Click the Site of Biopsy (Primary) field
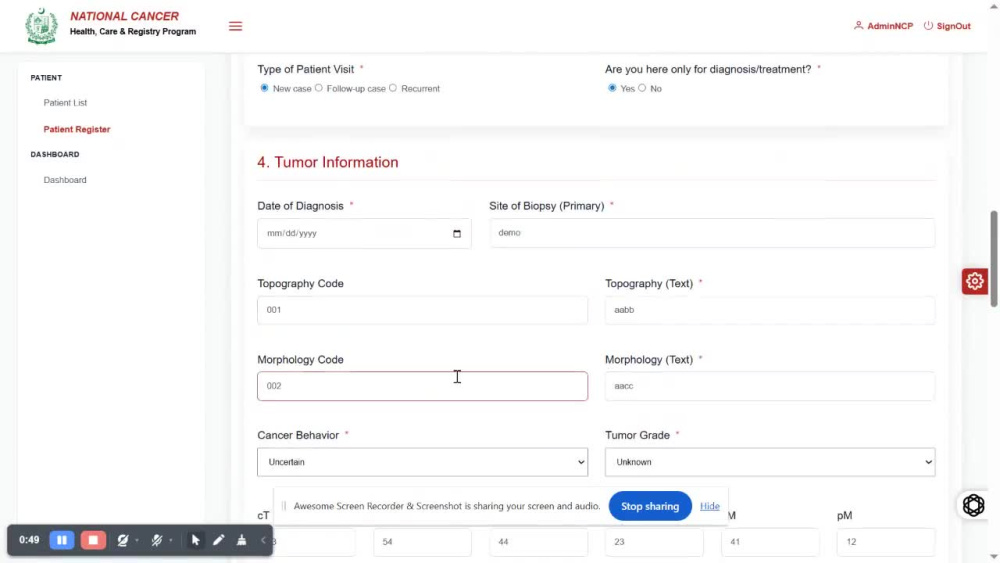1000x563 pixels. click(712, 233)
